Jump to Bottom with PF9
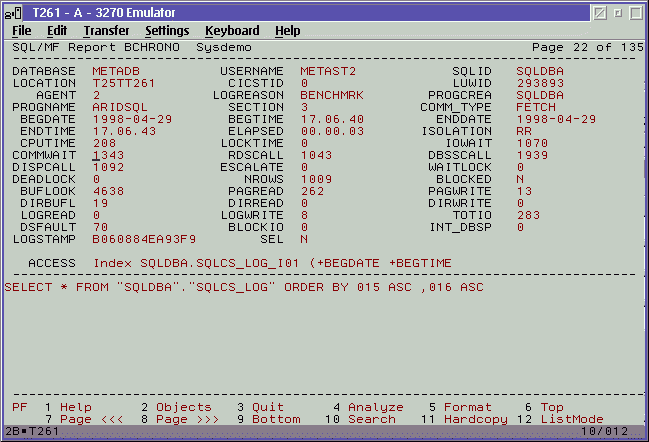Image resolution: width=649 pixels, height=442 pixels. click(276, 419)
